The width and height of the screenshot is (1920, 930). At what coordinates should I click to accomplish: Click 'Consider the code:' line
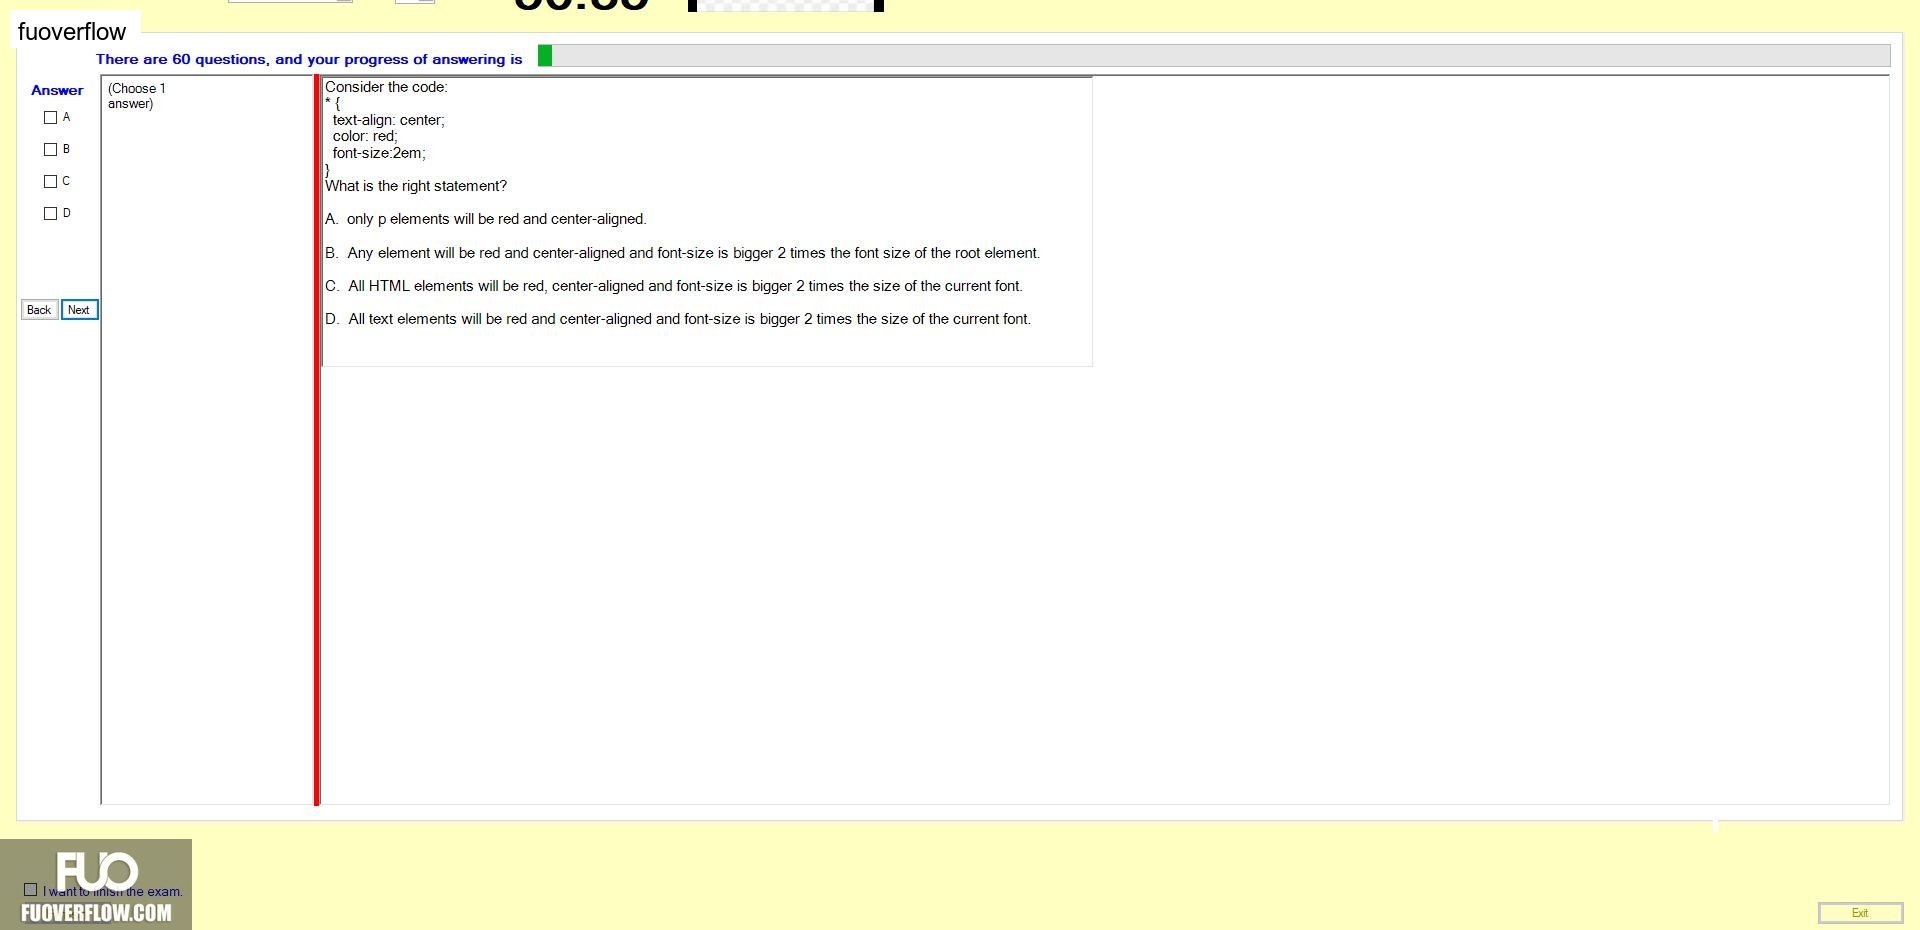click(x=386, y=87)
